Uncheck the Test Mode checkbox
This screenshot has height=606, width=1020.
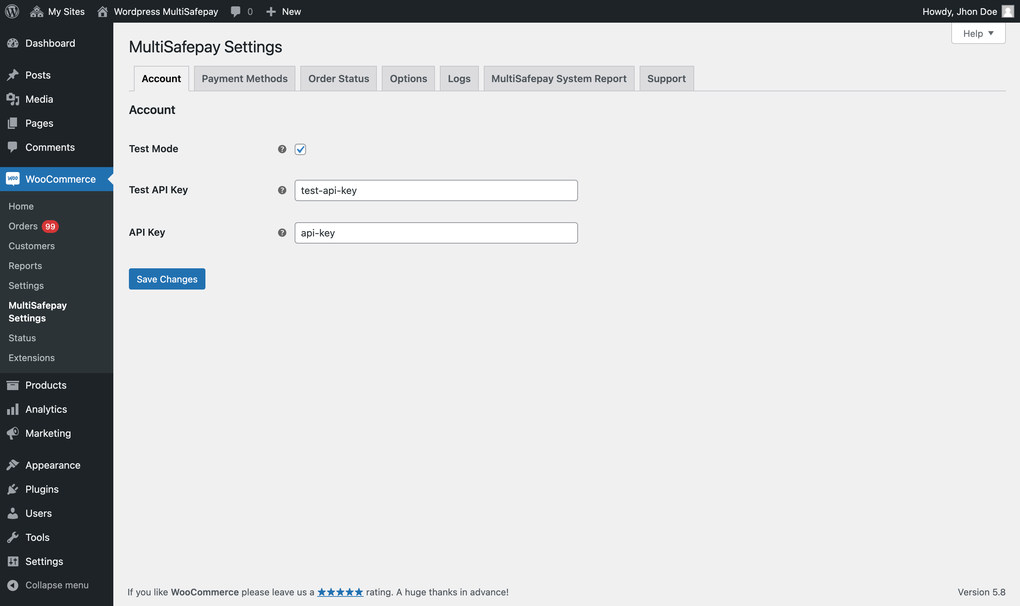(300, 148)
